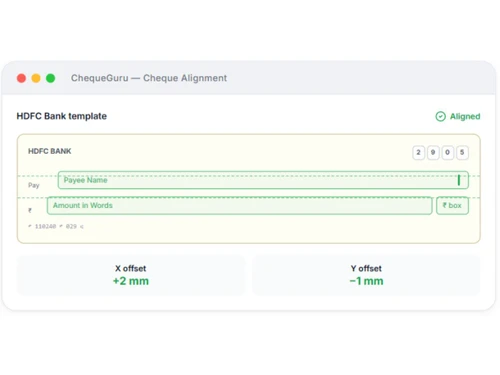Click the ChequeGuru — Cheque Alignment title
Screen dimensions: 500x375
[x=149, y=78]
